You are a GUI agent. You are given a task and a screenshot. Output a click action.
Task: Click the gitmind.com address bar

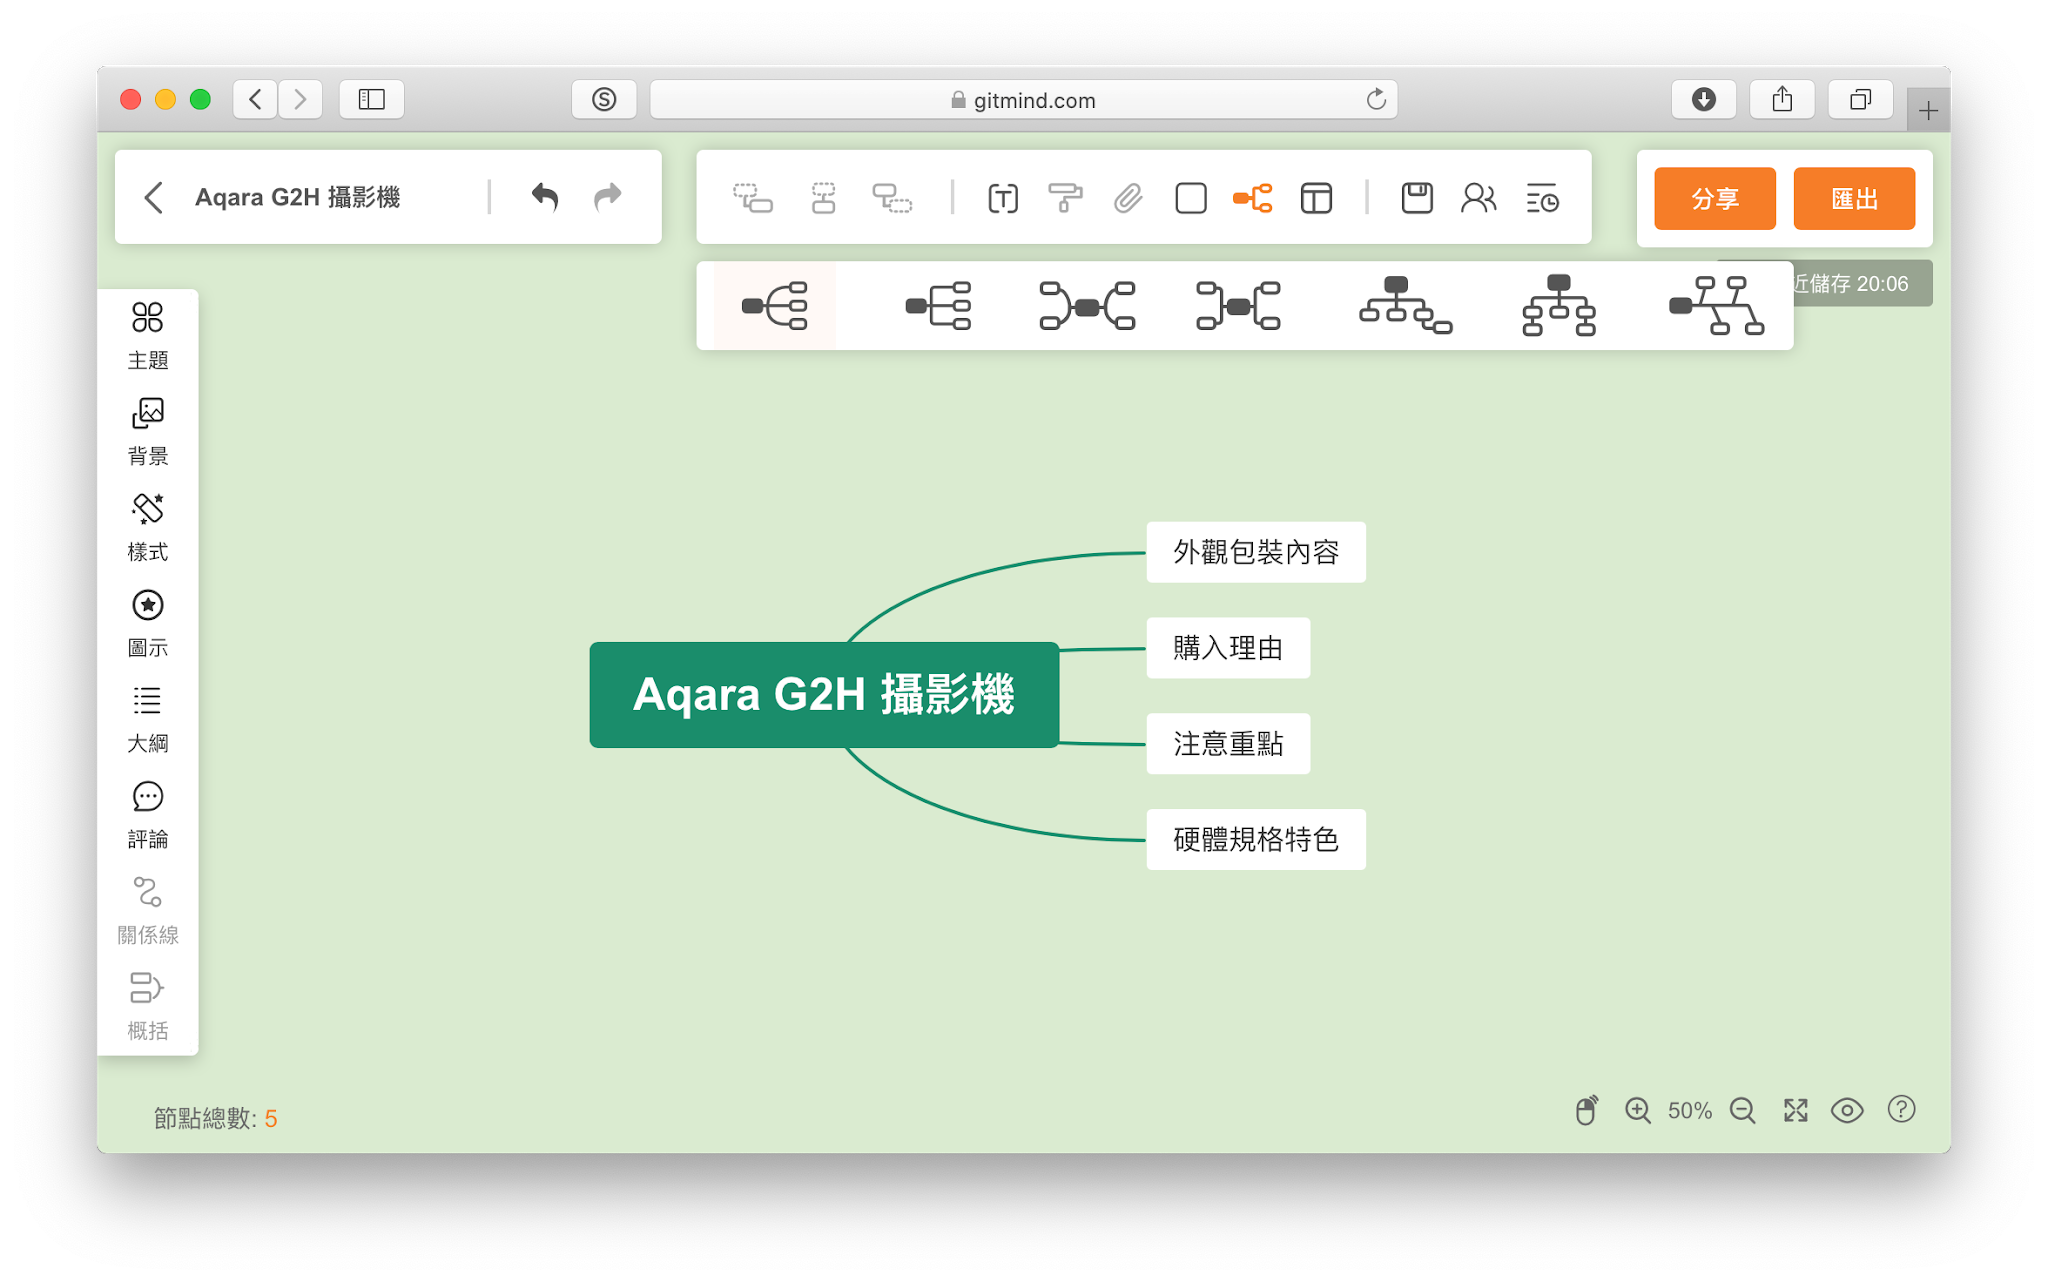click(1024, 100)
